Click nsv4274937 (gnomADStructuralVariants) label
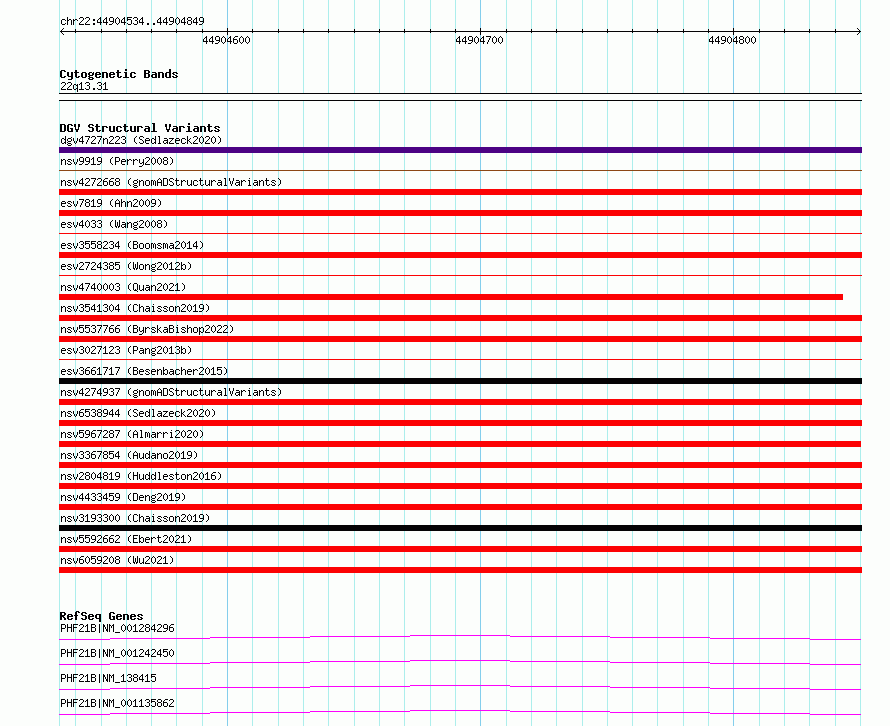 pos(171,392)
